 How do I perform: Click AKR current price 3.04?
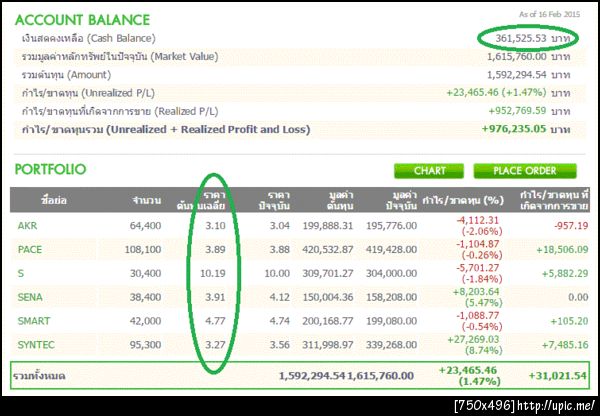click(x=279, y=226)
